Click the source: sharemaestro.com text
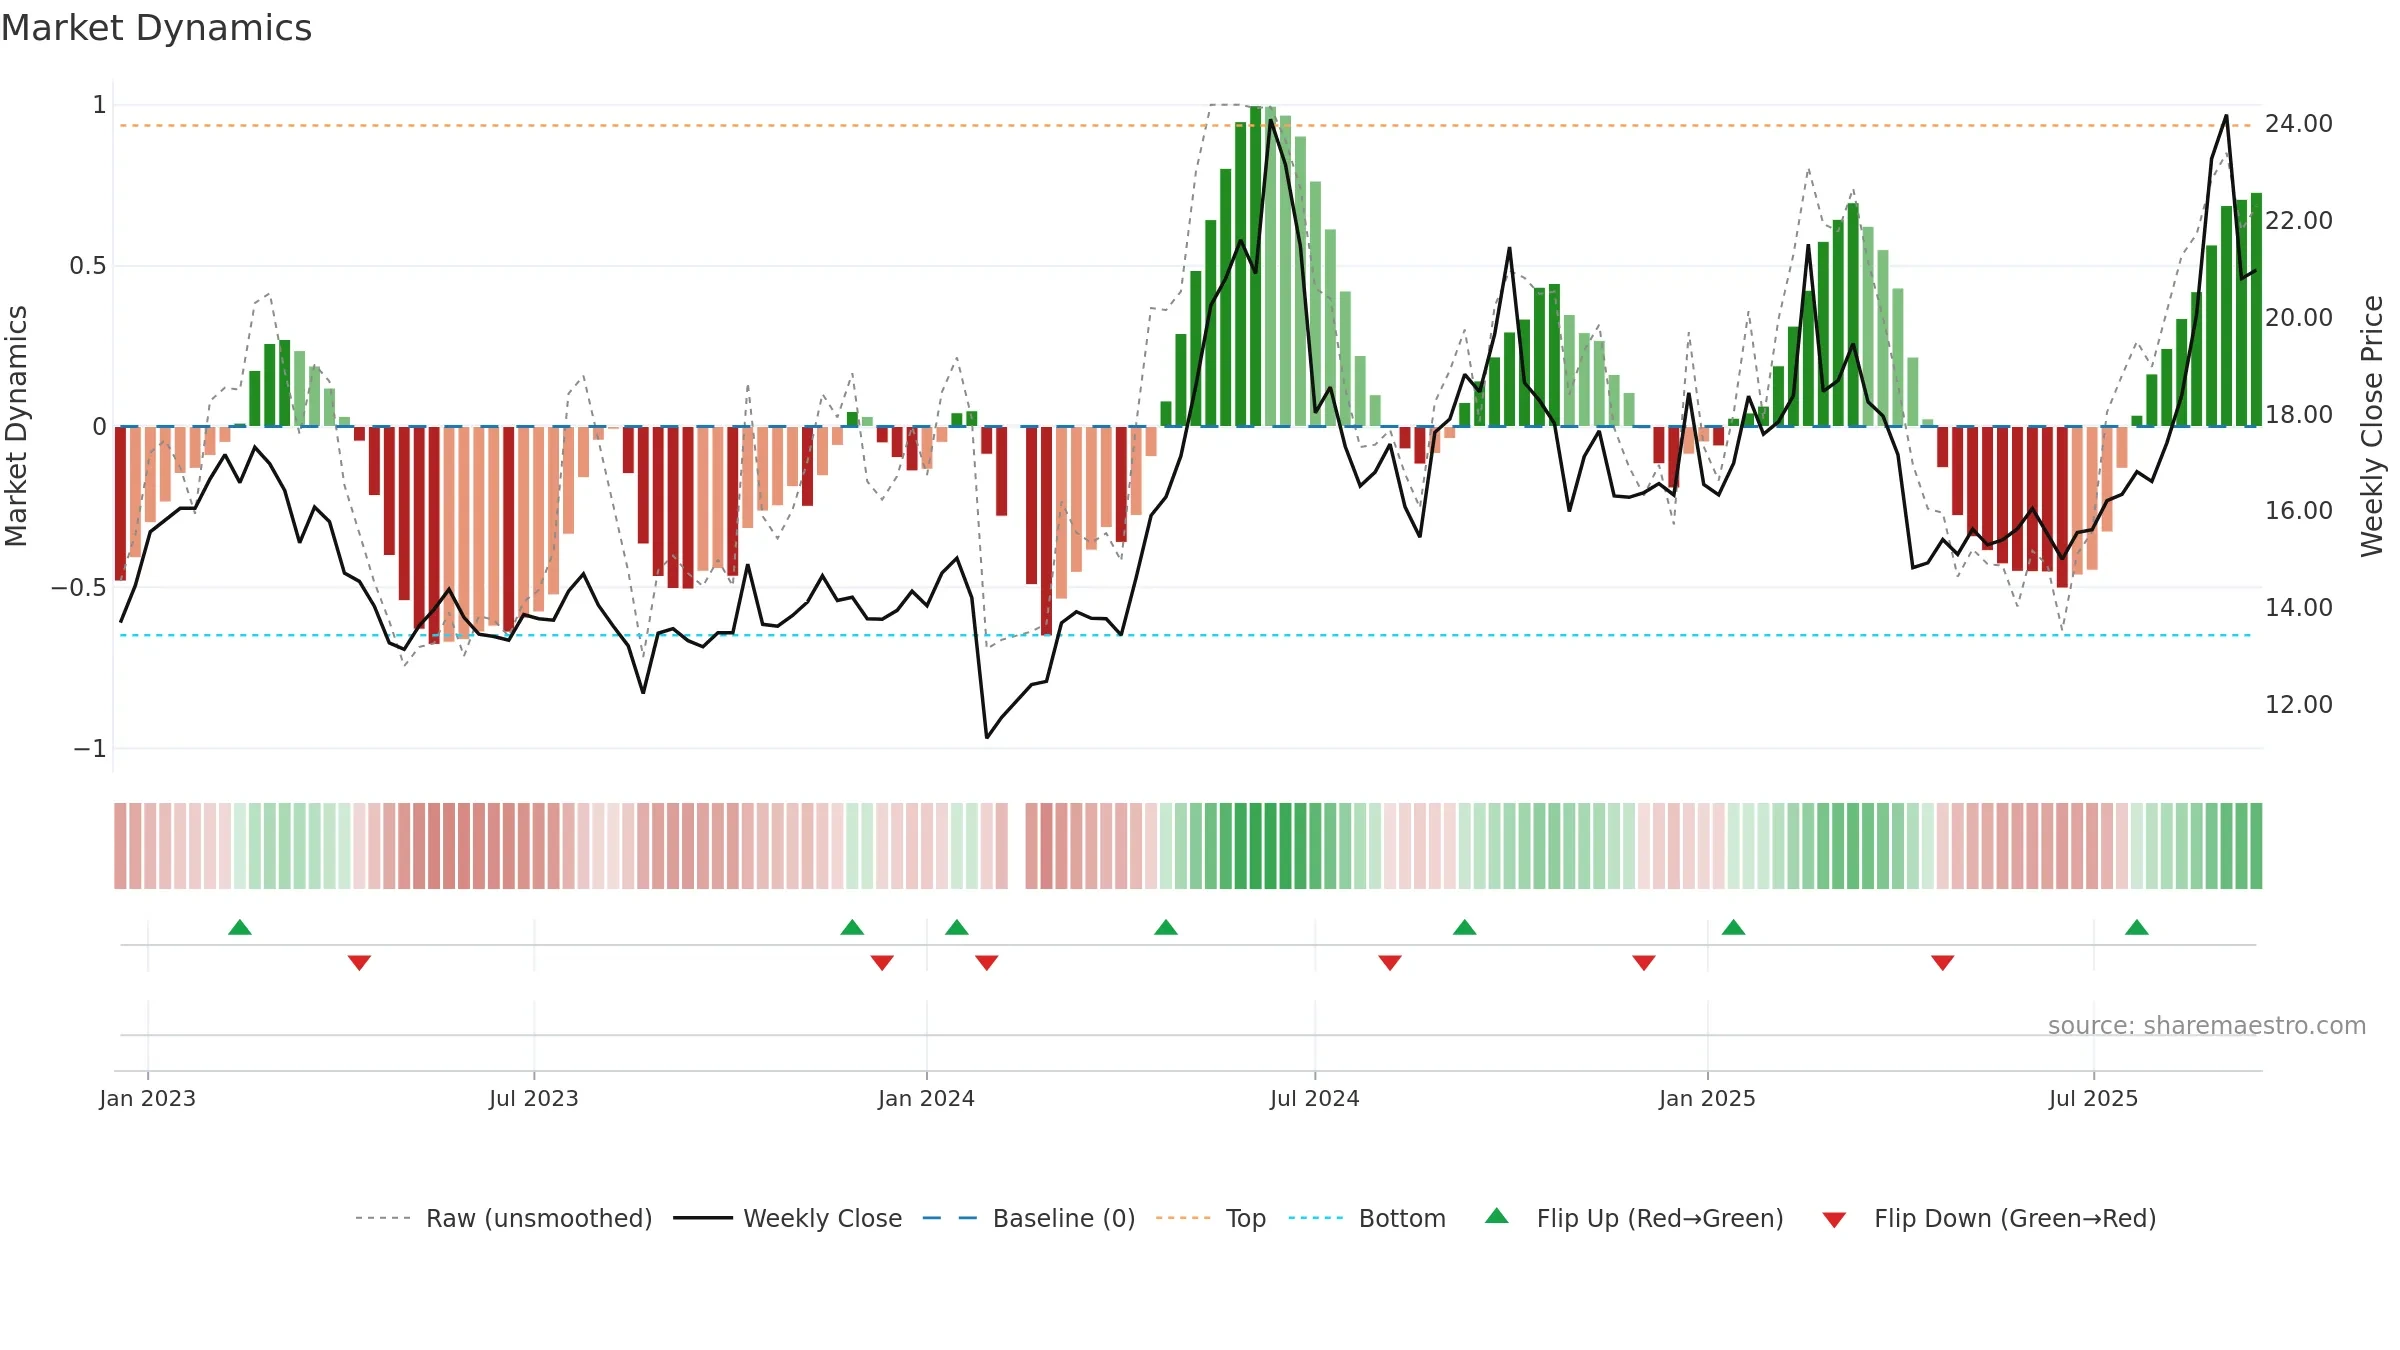Image resolution: width=2400 pixels, height=1350 pixels. [x=2207, y=1025]
